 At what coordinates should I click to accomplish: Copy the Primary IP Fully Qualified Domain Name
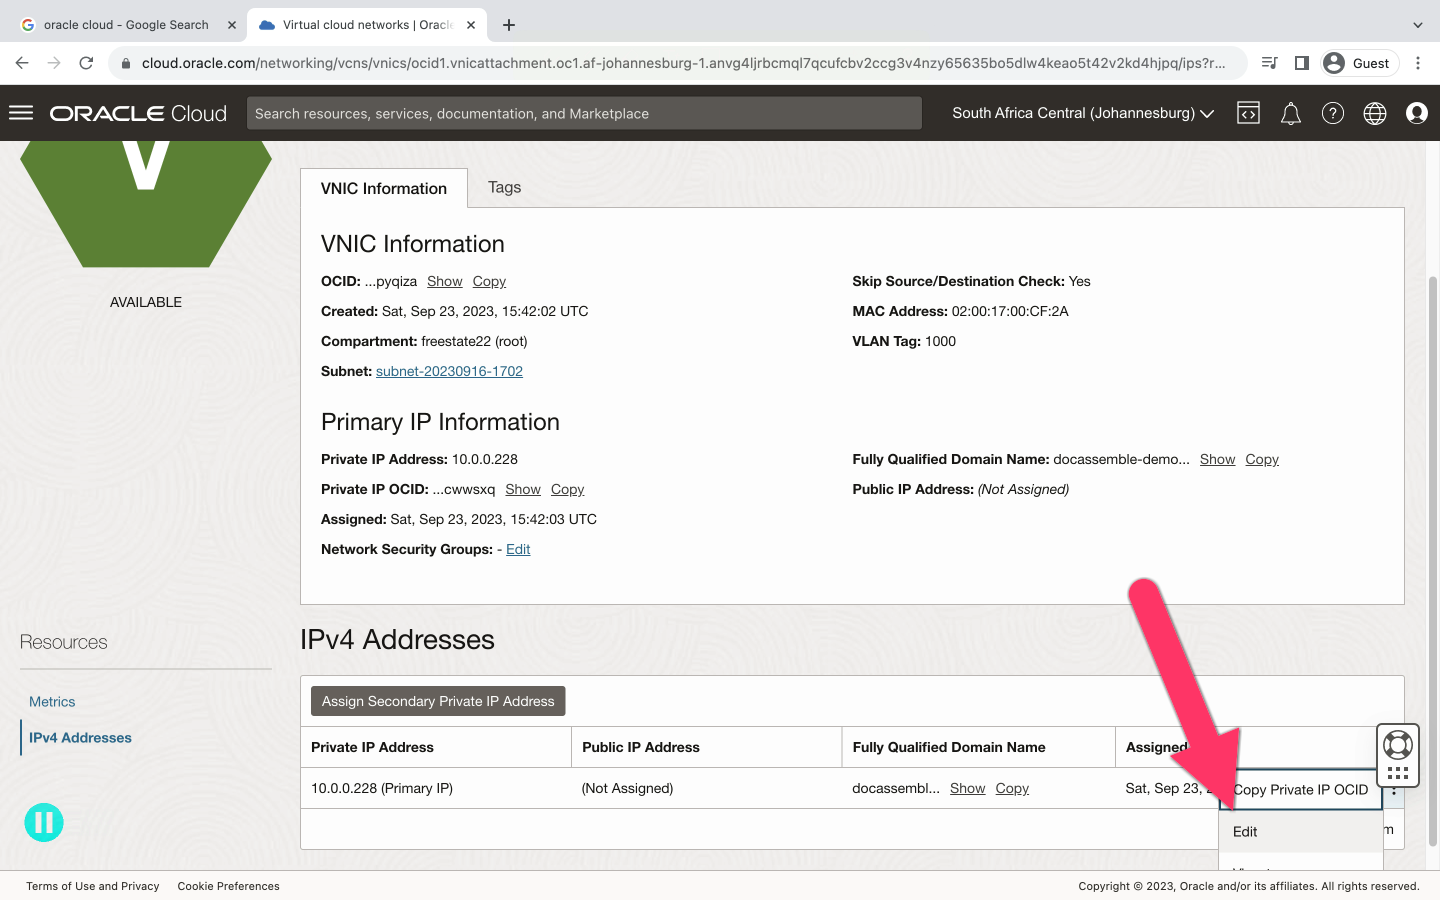click(x=1262, y=460)
